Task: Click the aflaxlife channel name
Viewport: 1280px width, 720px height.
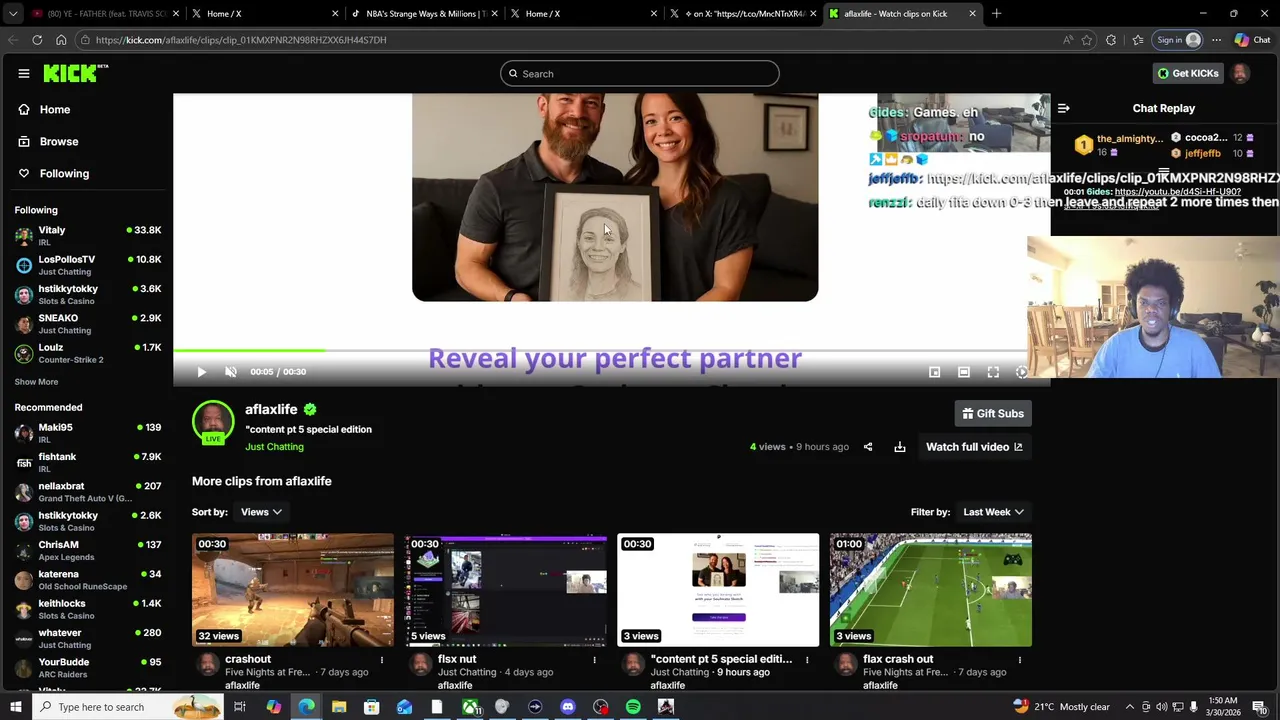Action: tap(271, 409)
